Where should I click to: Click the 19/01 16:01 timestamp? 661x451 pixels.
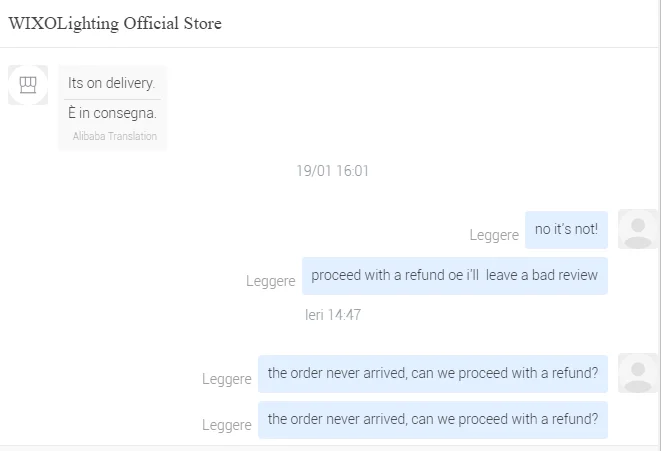(x=332, y=171)
